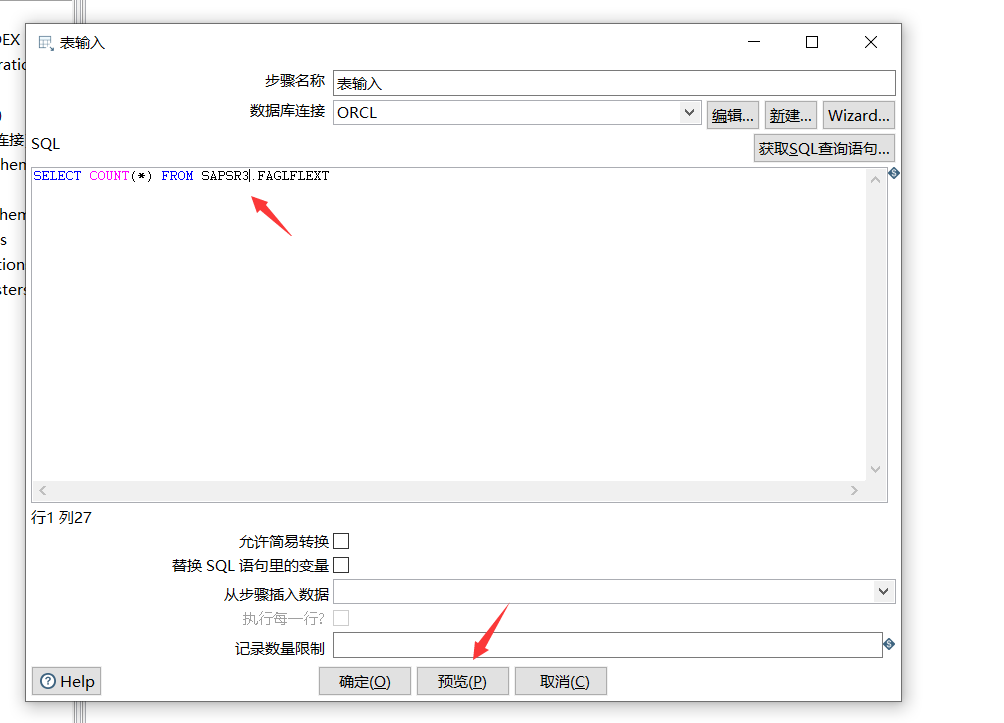Click the SELECT keyword in the SQL
The height and width of the screenshot is (723, 1004).
click(x=57, y=175)
